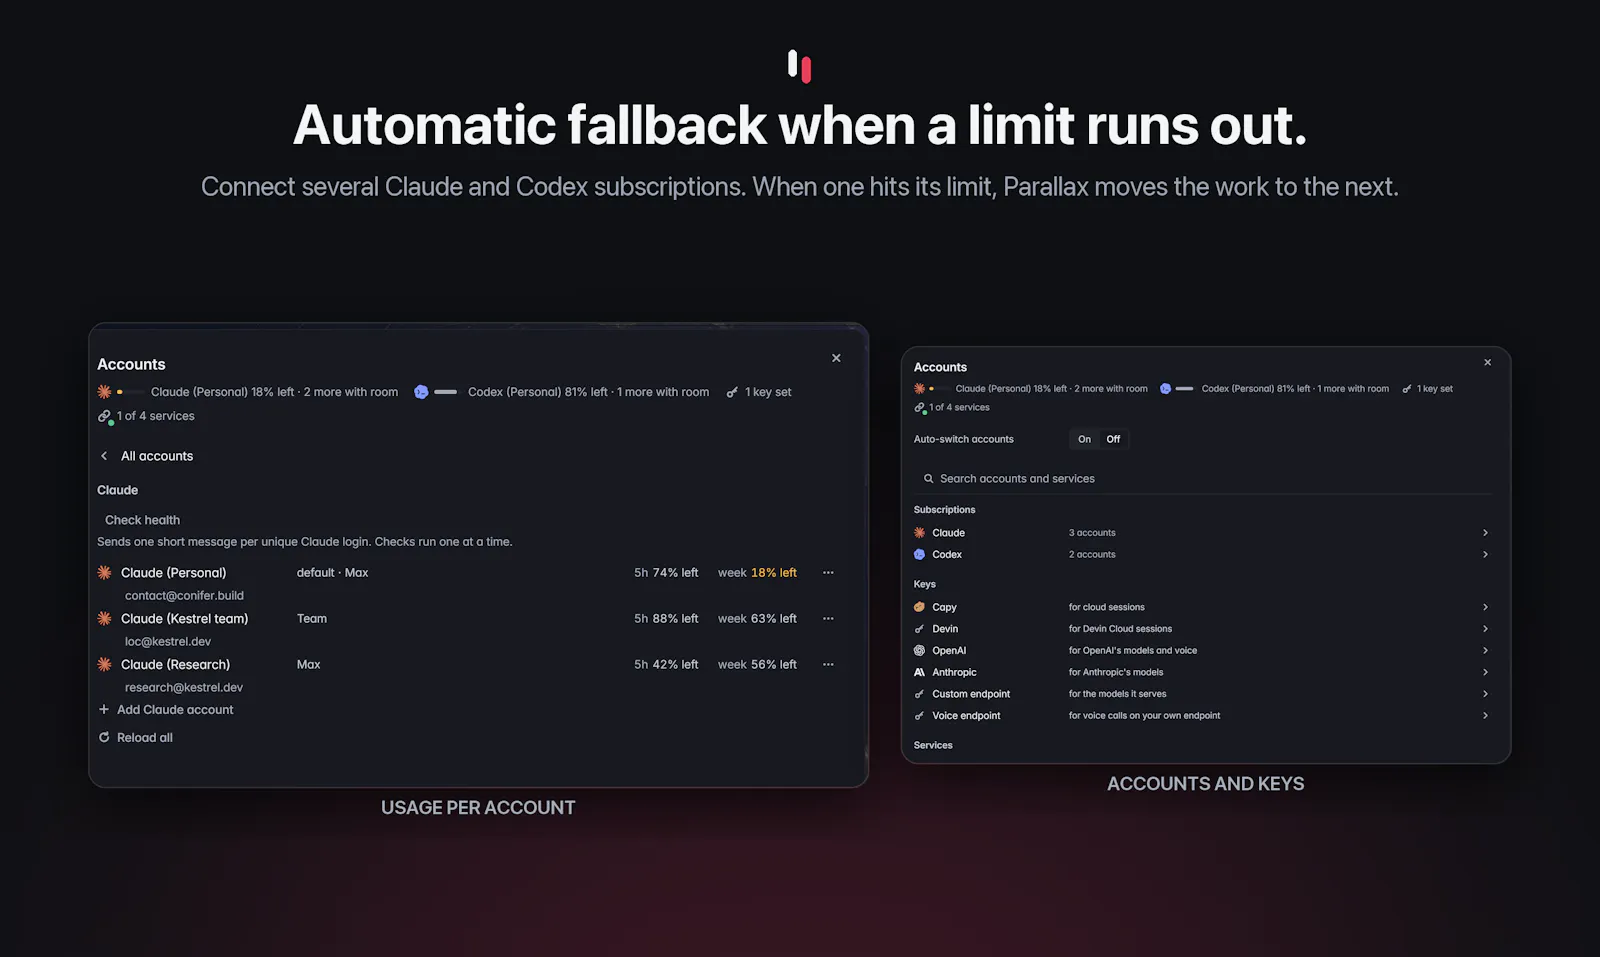Open the more options for Claude (Research)
The height and width of the screenshot is (957, 1600).
point(828,665)
